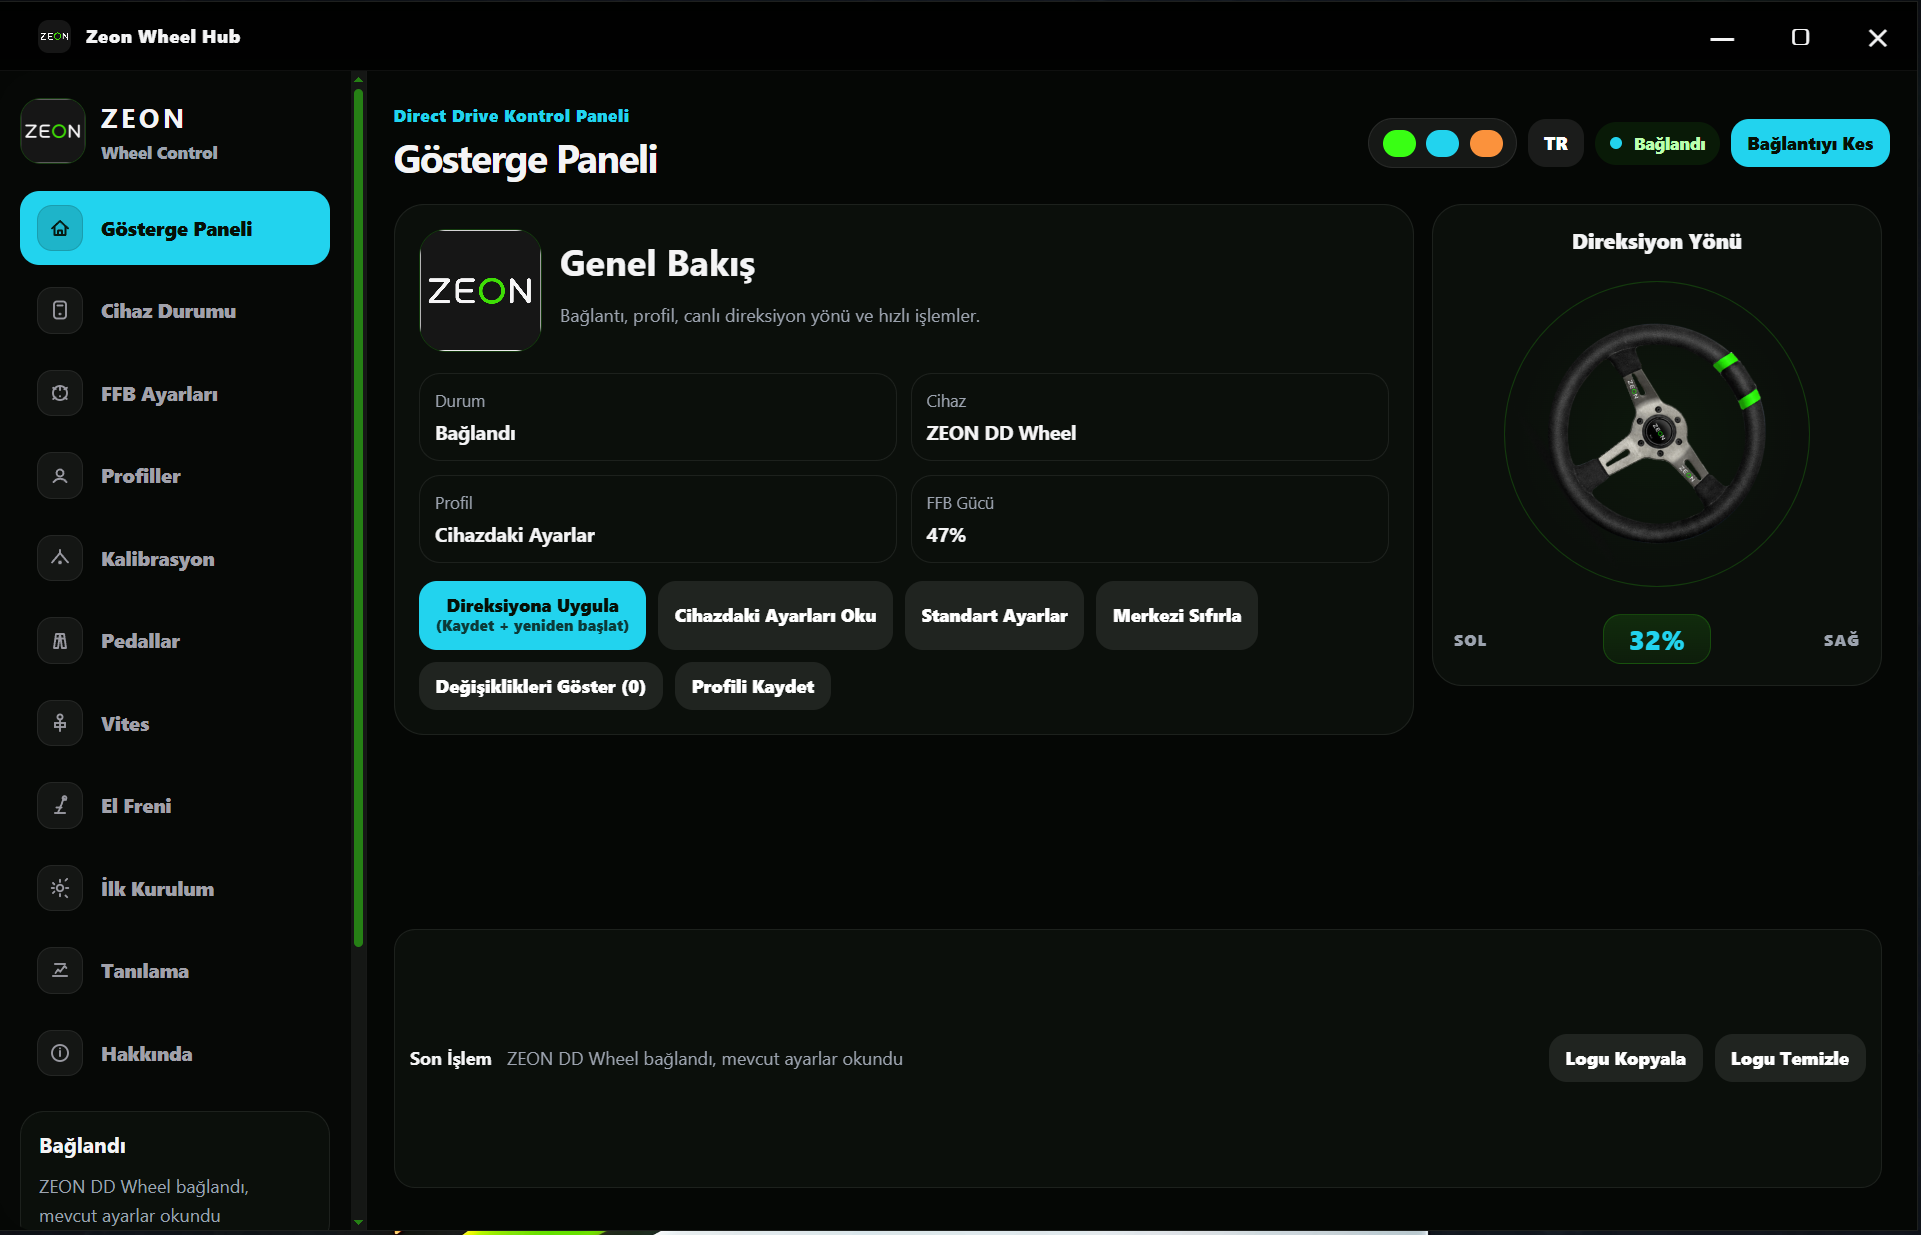Open the Pedallar settings page
The height and width of the screenshot is (1235, 1921).
(x=175, y=641)
